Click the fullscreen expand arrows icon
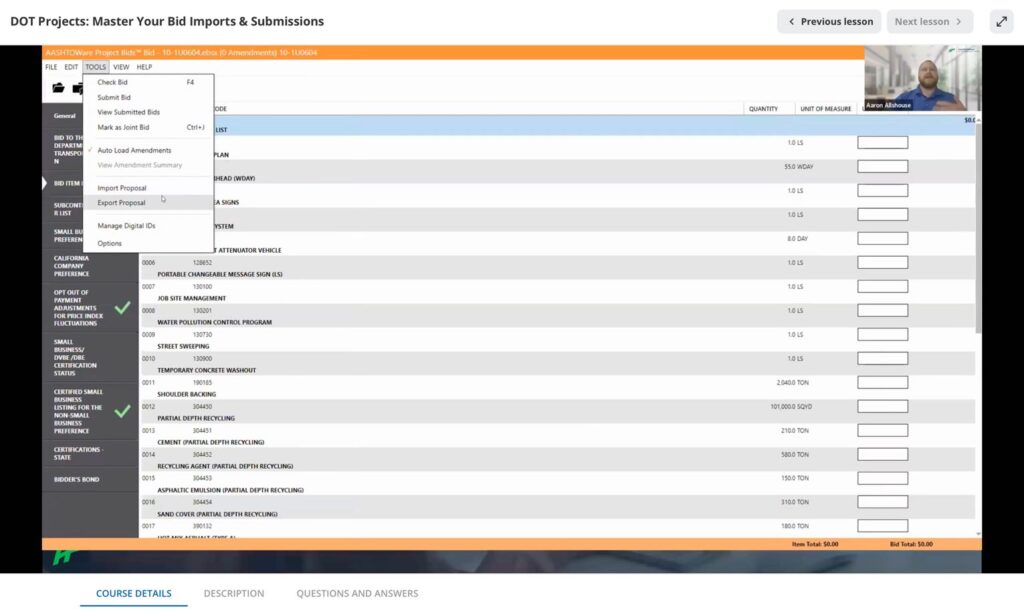This screenshot has height=616, width=1024. pyautogui.click(x=1001, y=21)
